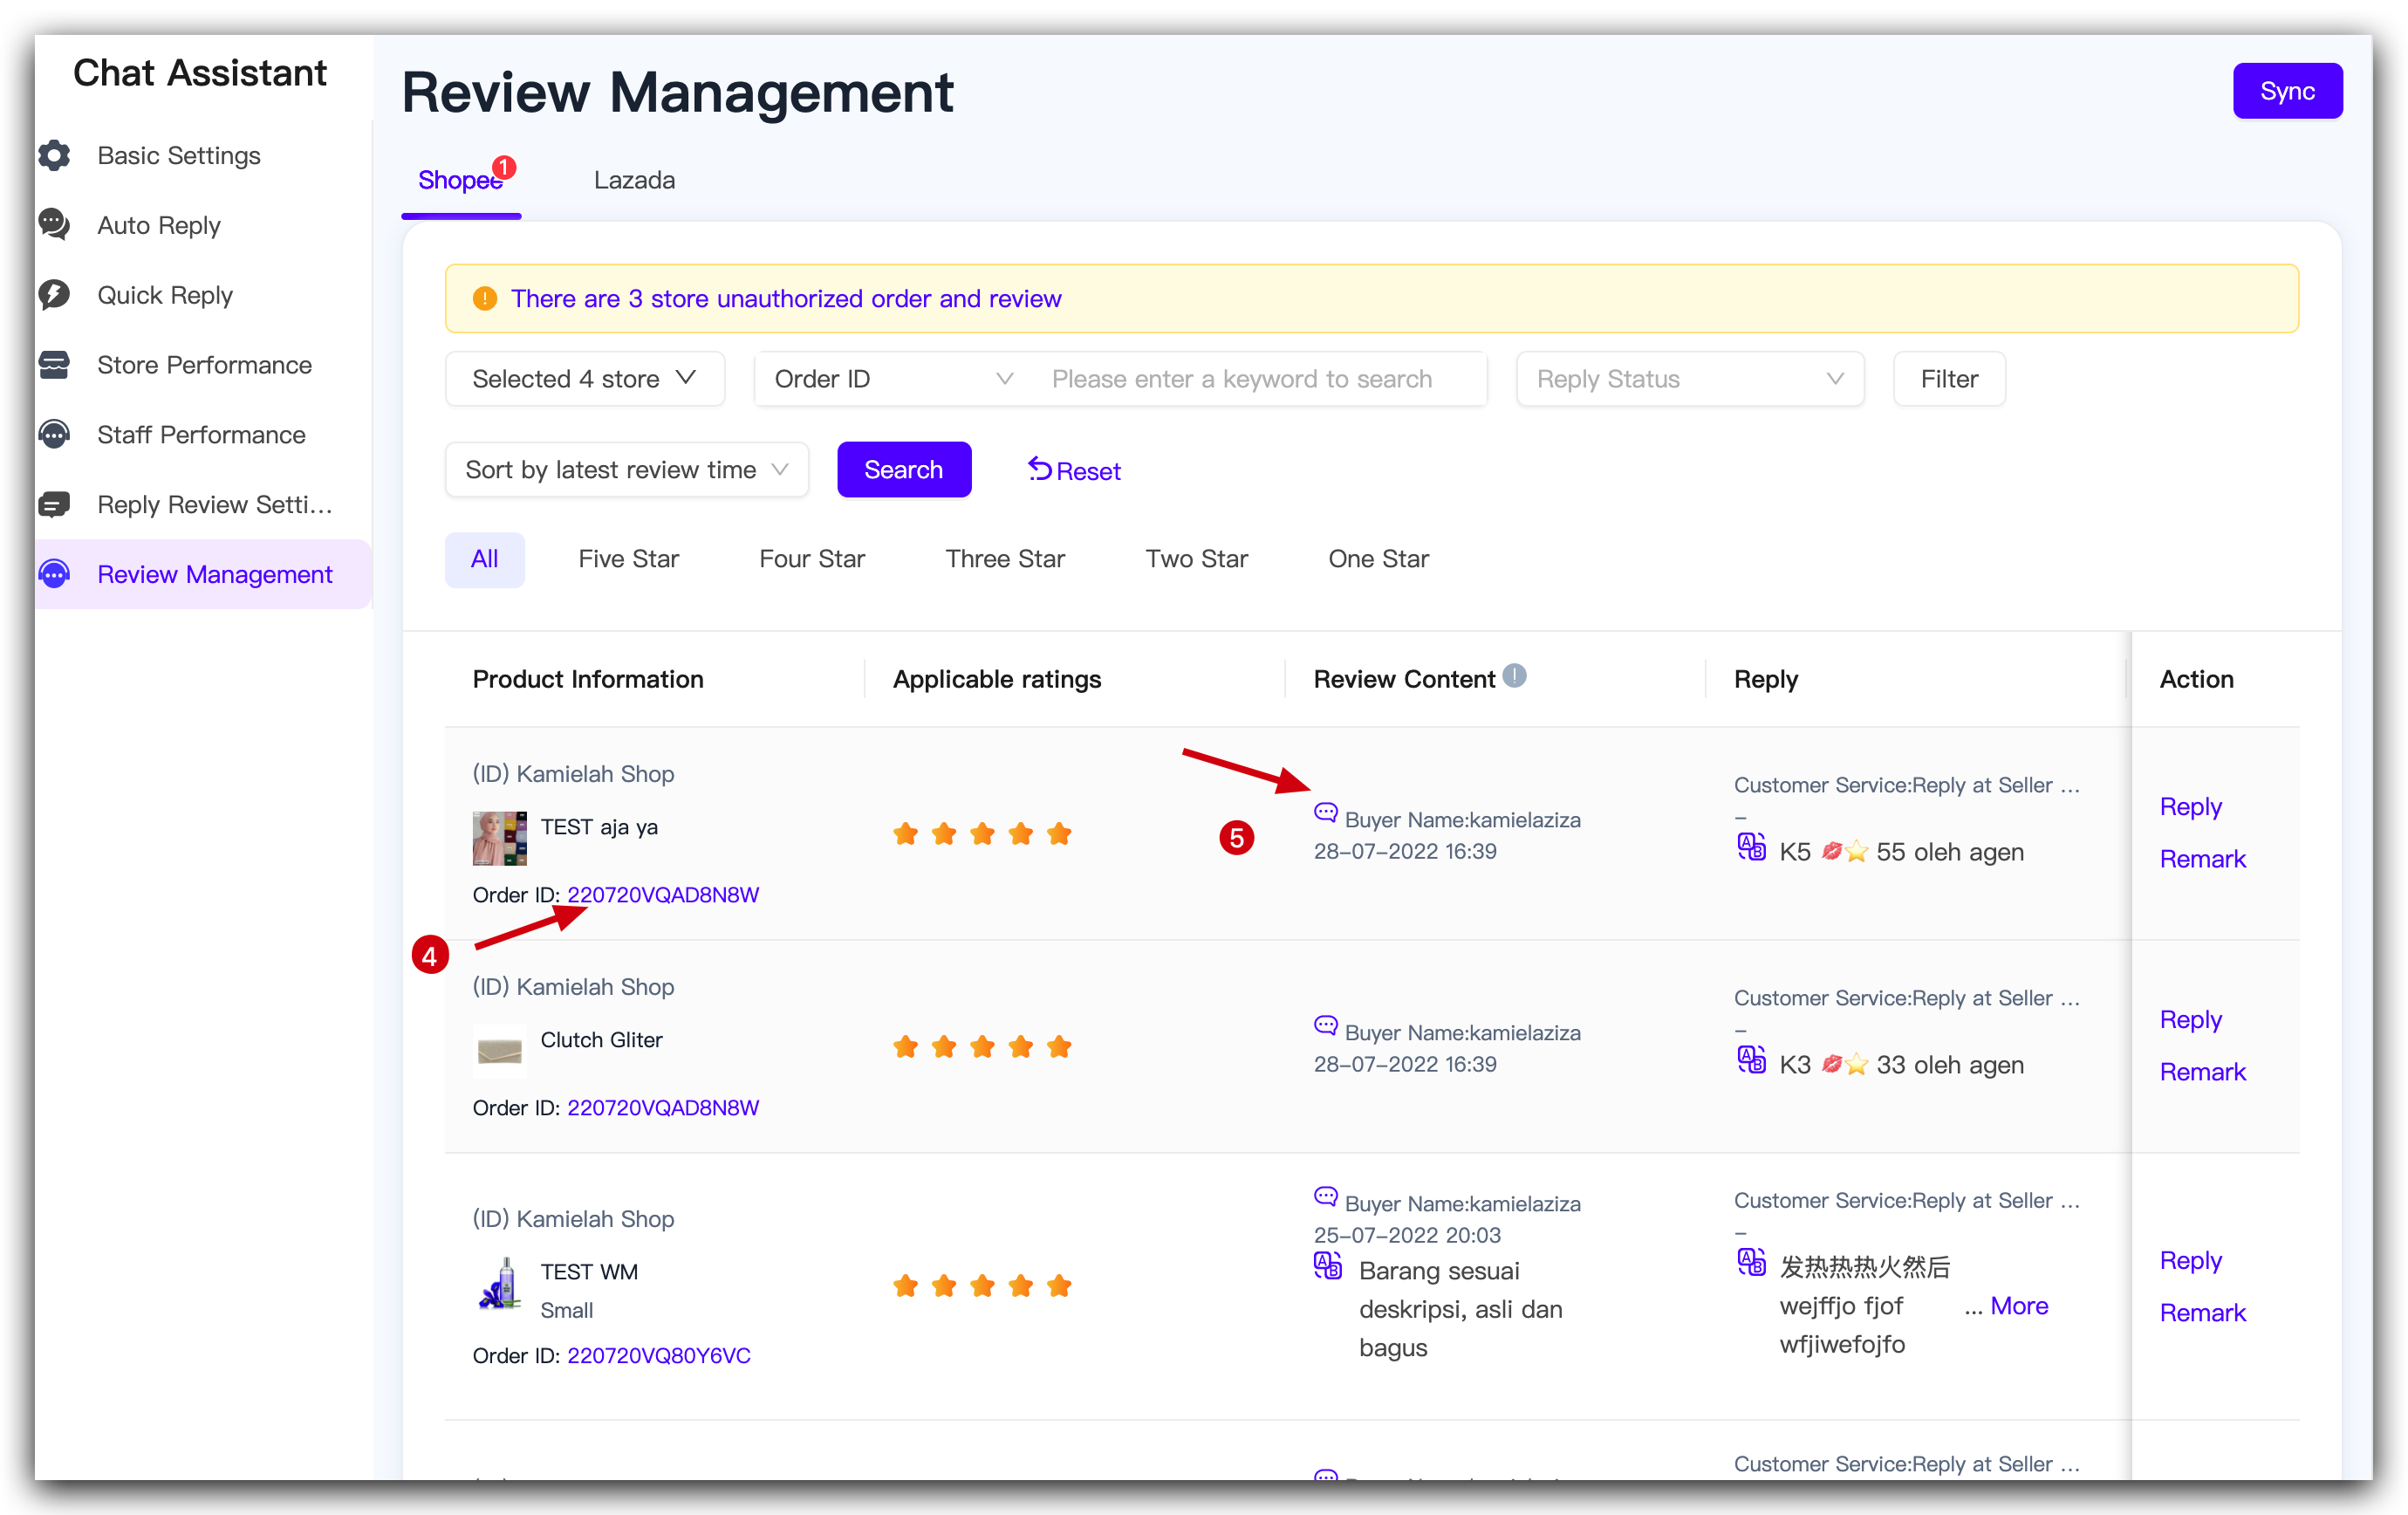Open Basic Settings in sidebar
Screen dimensions: 2408x1515
[203, 155]
